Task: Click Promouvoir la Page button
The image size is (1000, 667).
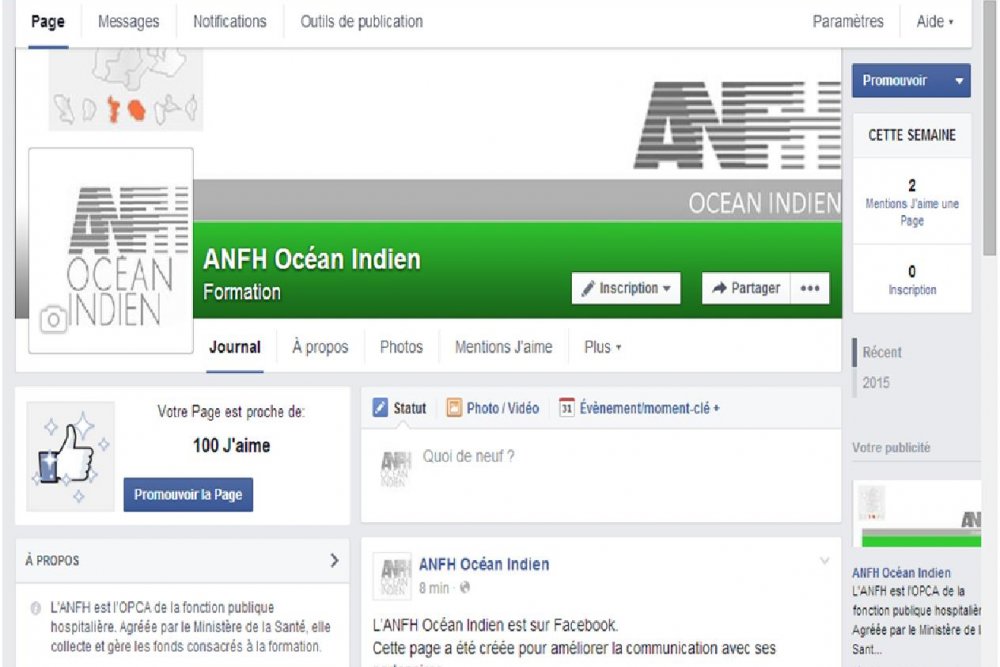Action: point(188,495)
